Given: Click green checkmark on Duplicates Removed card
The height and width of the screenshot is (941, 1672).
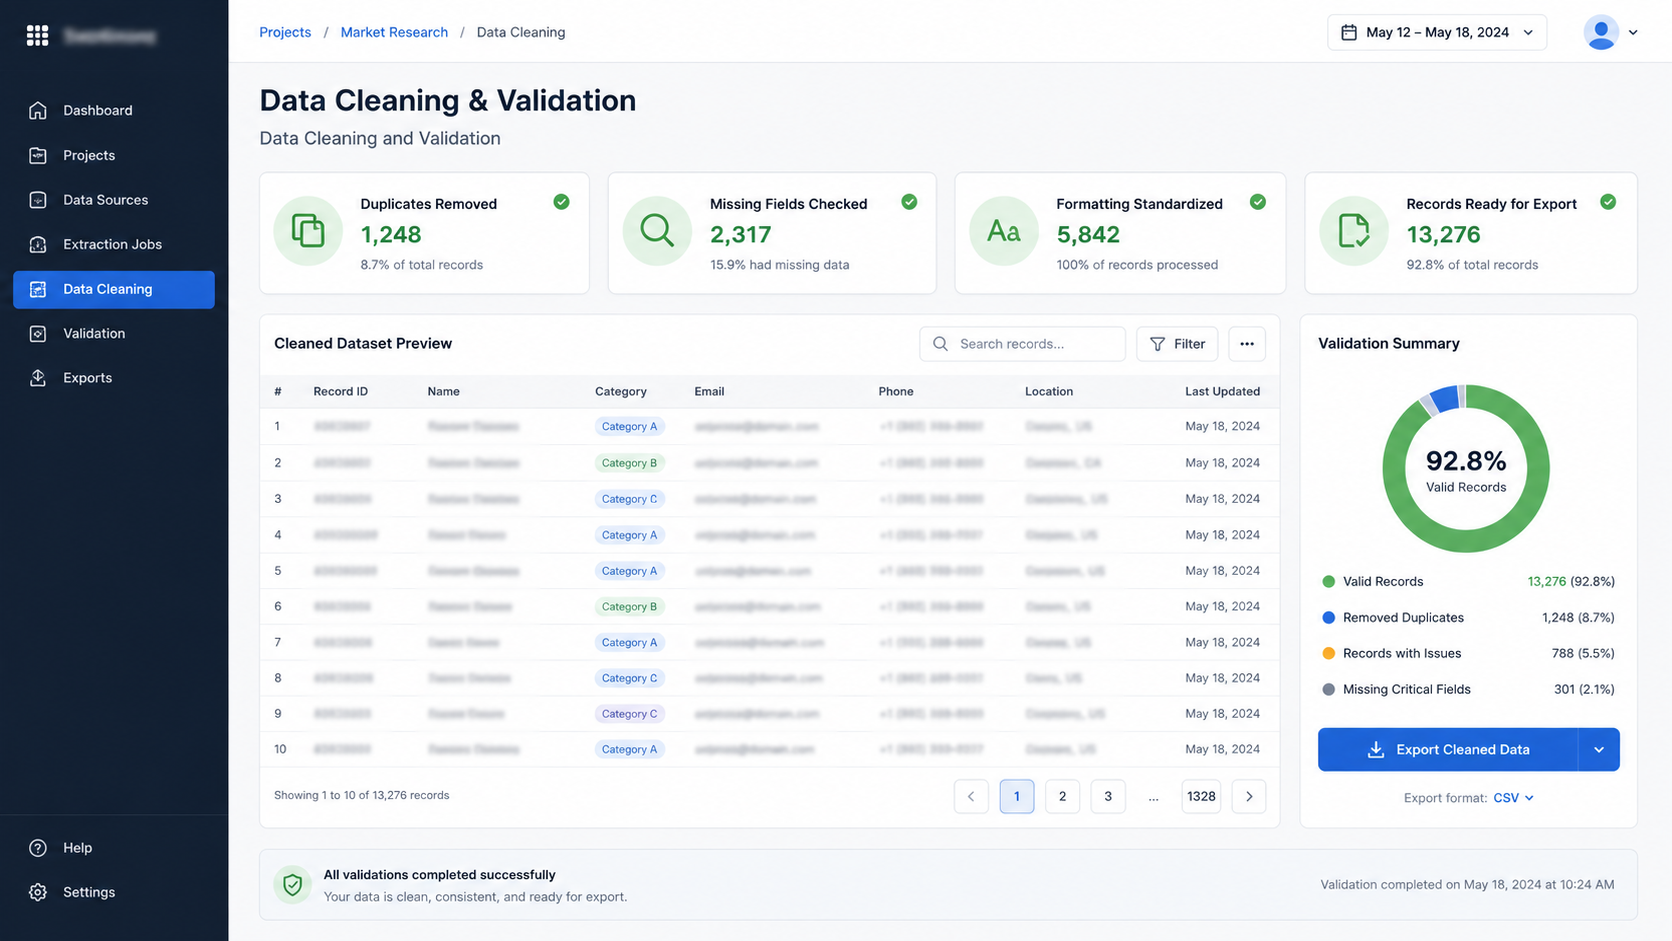Looking at the screenshot, I should click(562, 202).
